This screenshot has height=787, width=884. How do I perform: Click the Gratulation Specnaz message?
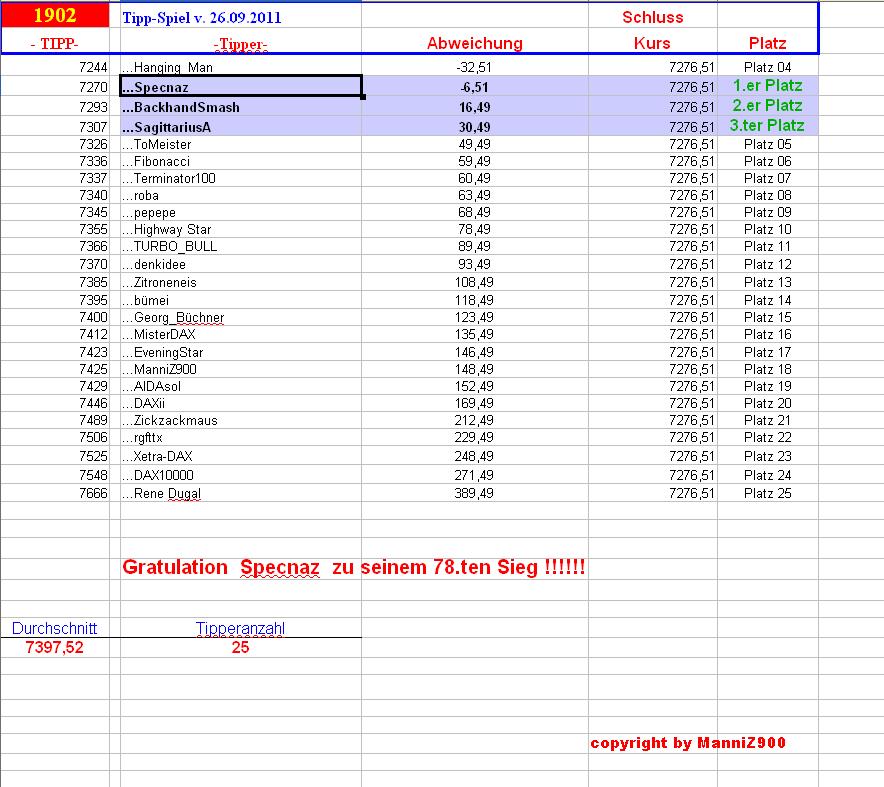(x=353, y=567)
